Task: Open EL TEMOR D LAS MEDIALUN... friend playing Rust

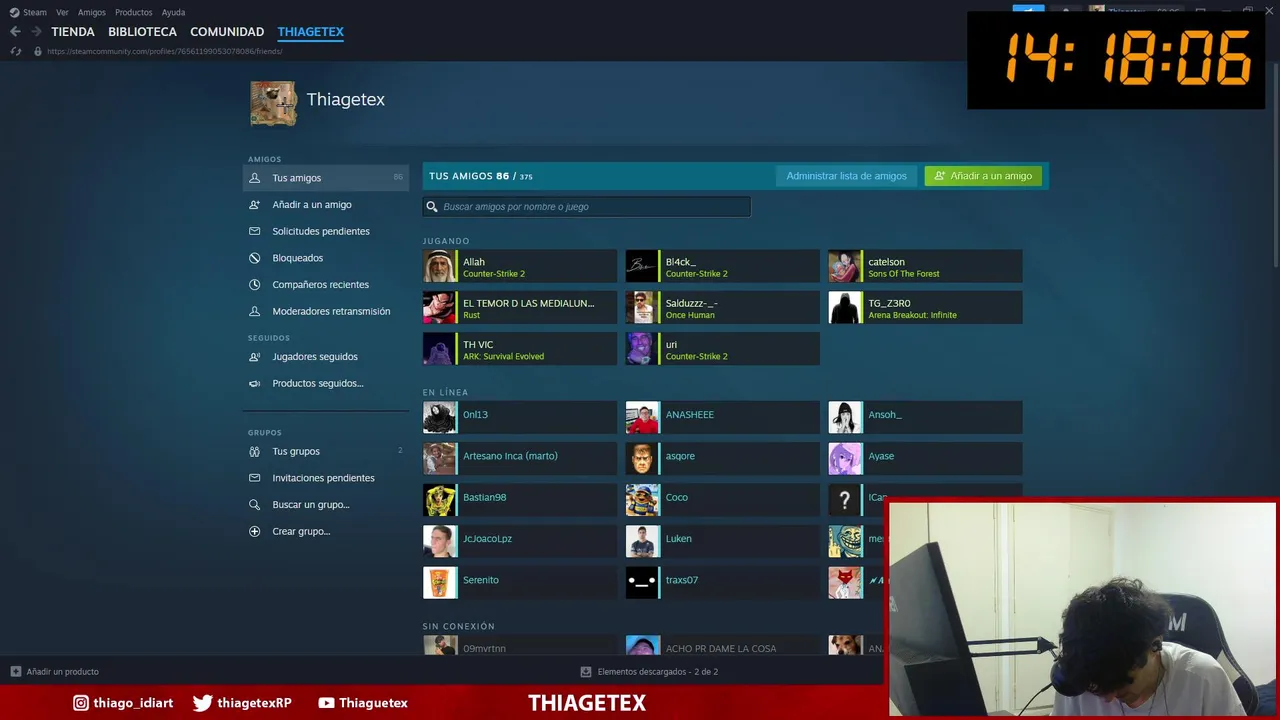Action: point(519,308)
